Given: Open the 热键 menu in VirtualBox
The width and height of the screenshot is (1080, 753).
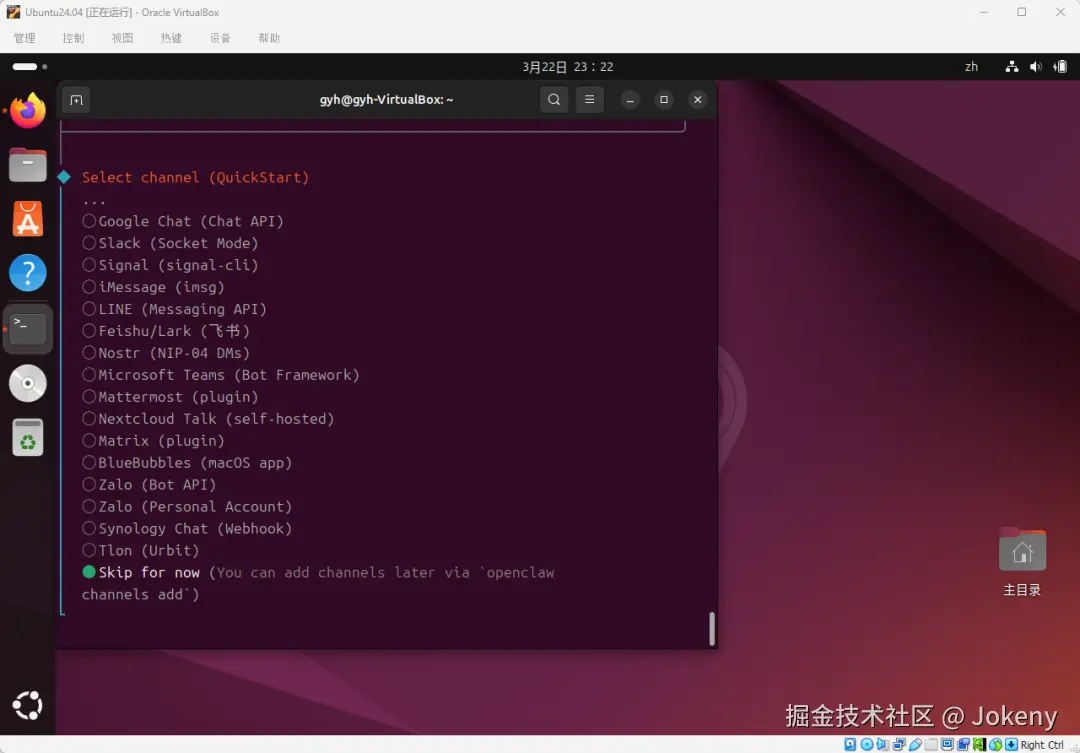Looking at the screenshot, I should tap(172, 38).
